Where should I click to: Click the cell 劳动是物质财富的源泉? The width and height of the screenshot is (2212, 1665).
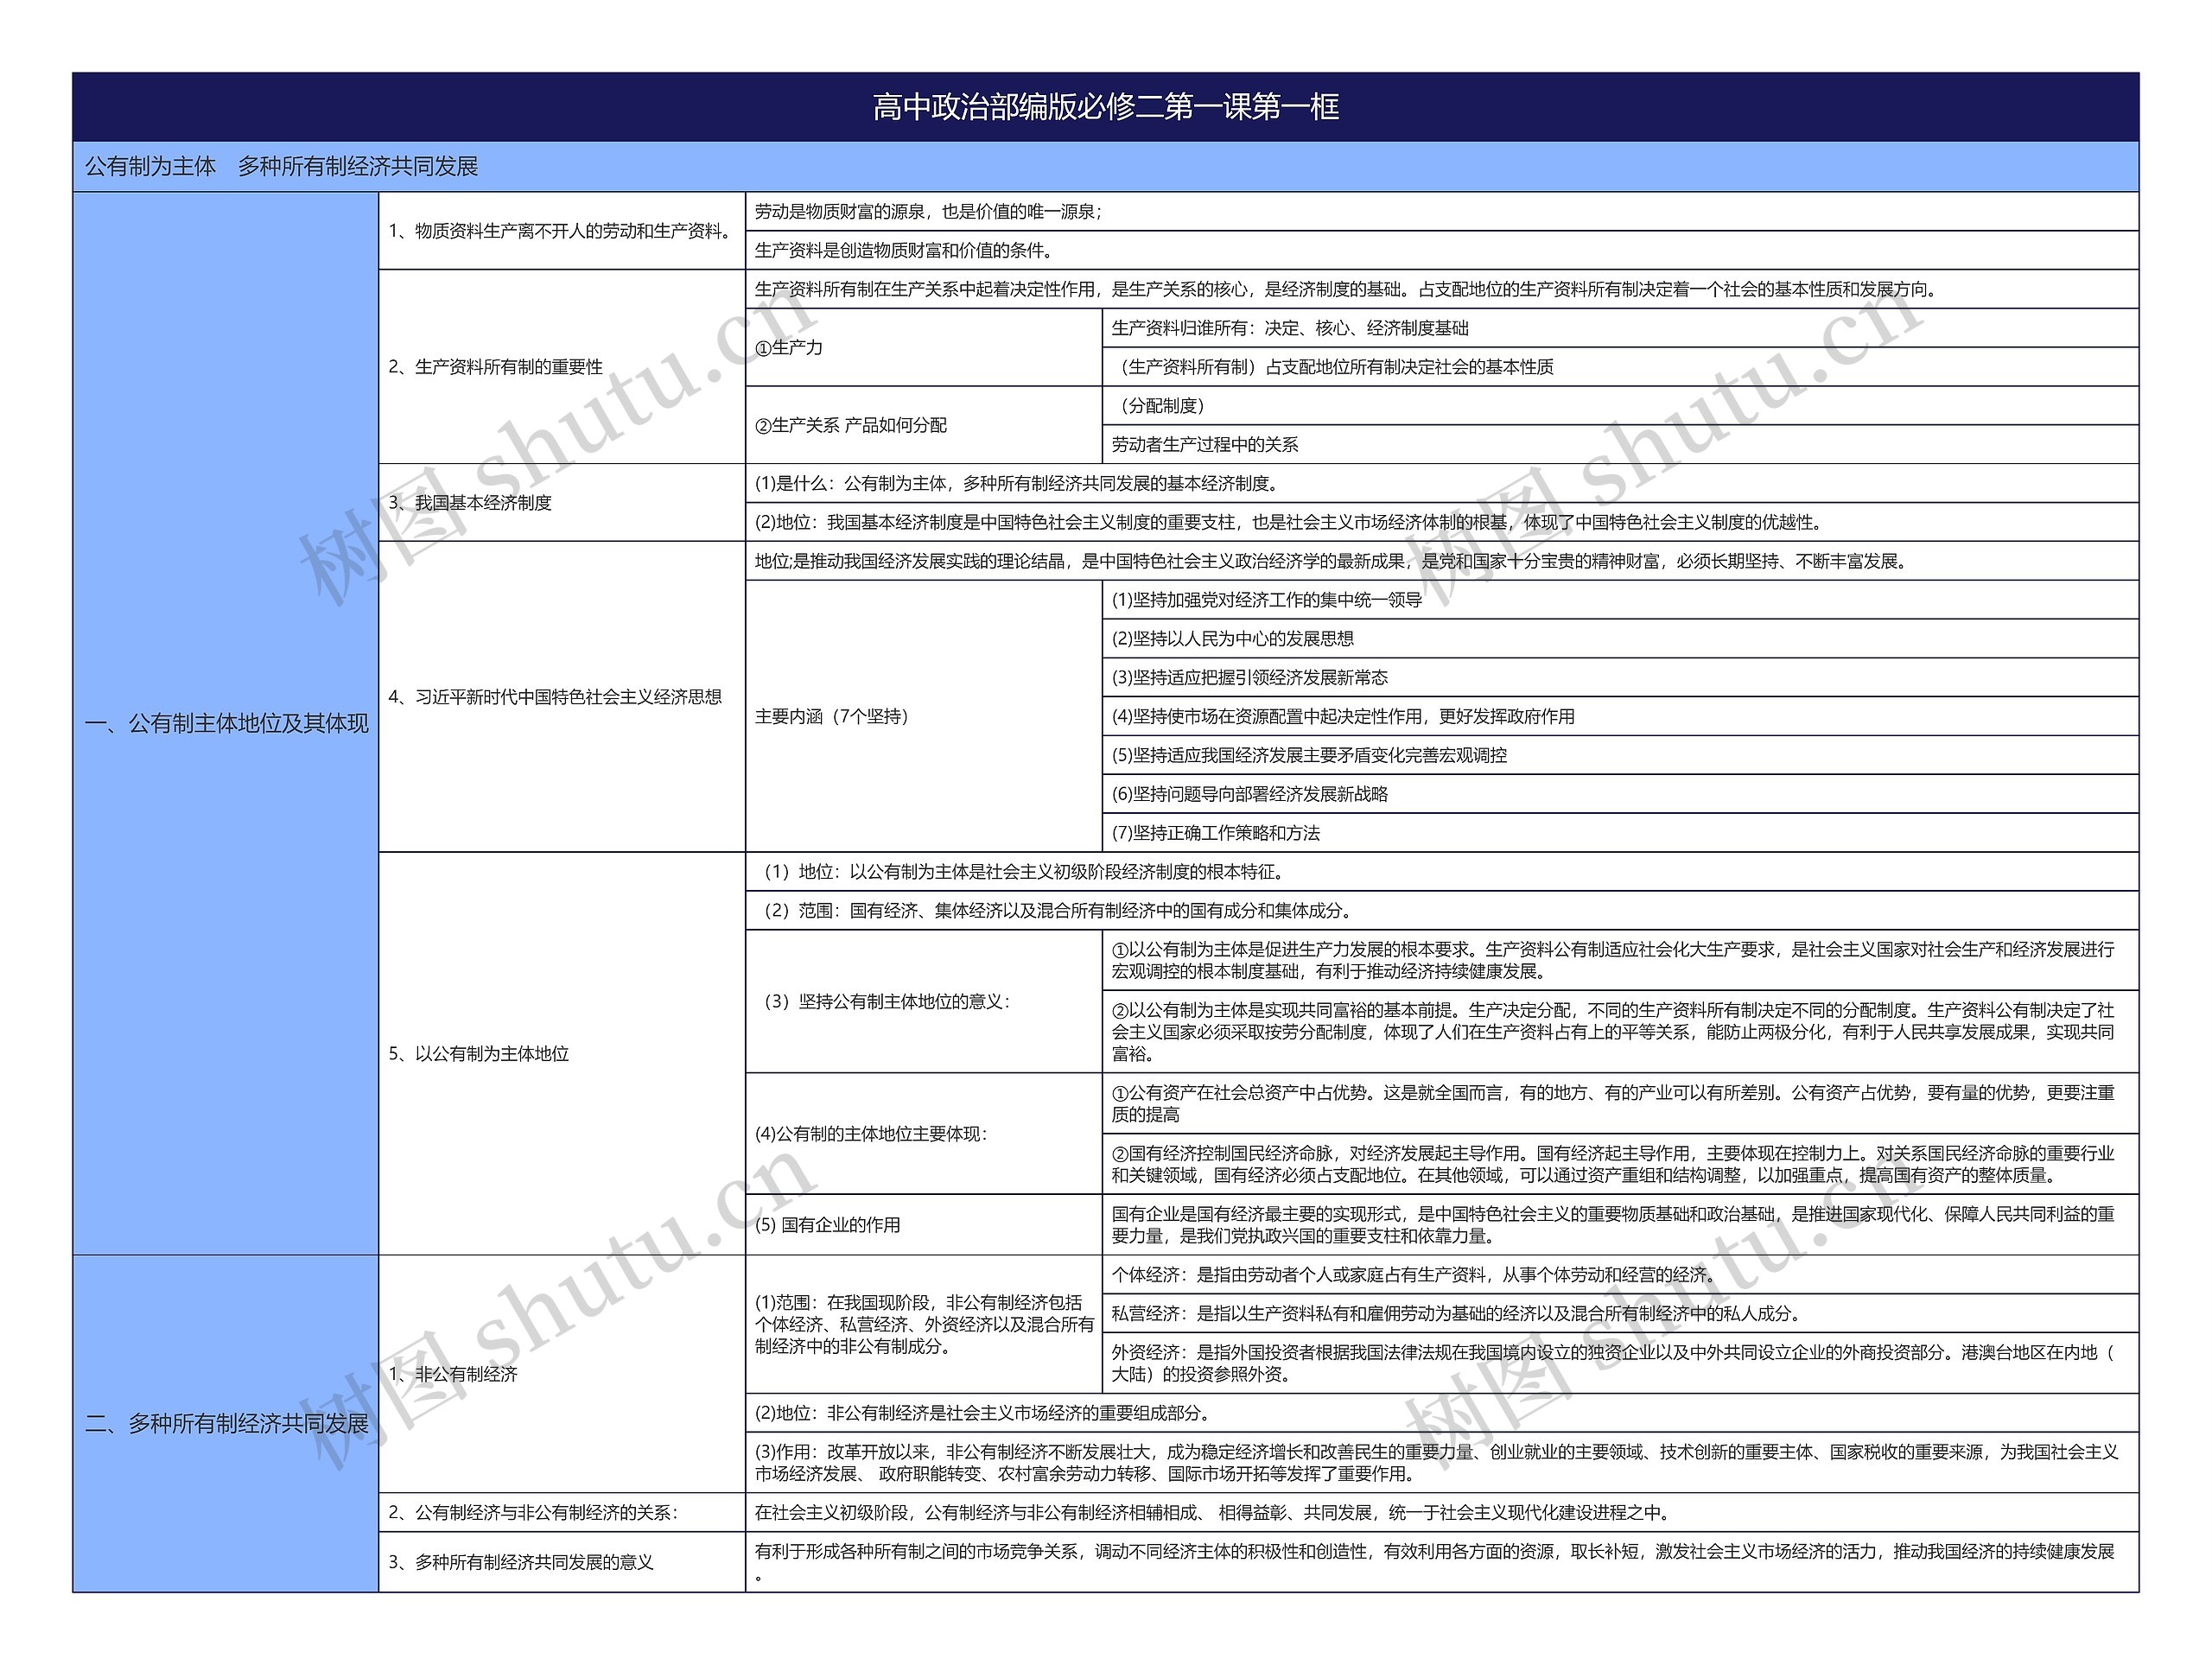(1442, 212)
